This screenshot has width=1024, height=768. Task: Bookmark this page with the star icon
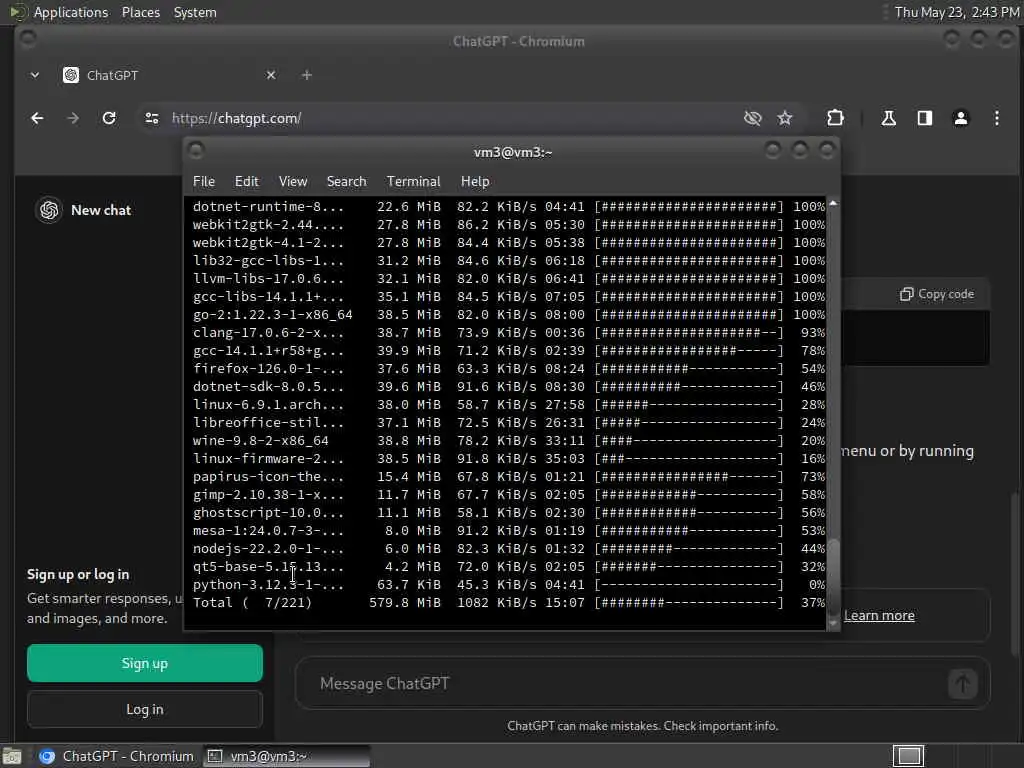(x=785, y=118)
